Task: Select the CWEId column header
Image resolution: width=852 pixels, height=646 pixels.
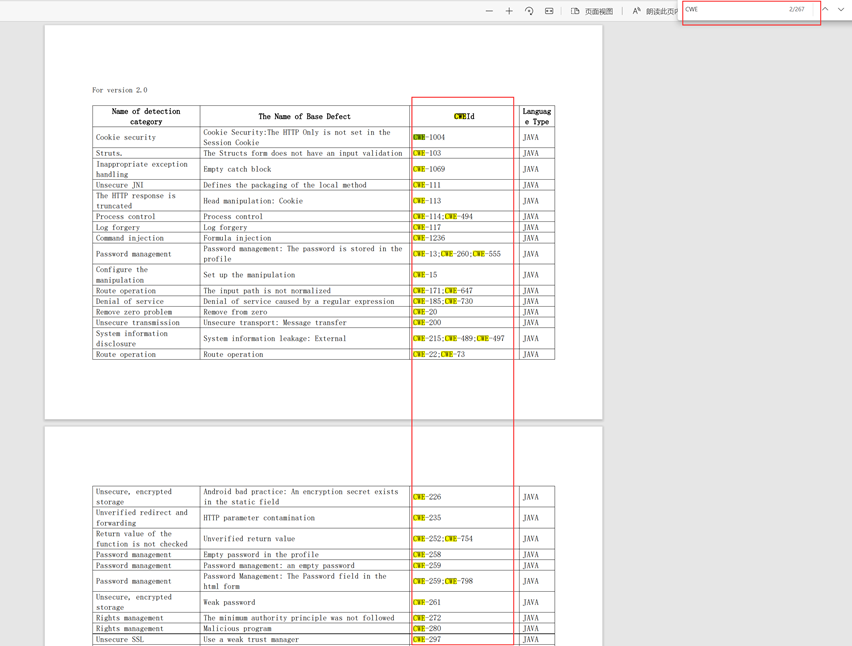Action: (x=463, y=116)
